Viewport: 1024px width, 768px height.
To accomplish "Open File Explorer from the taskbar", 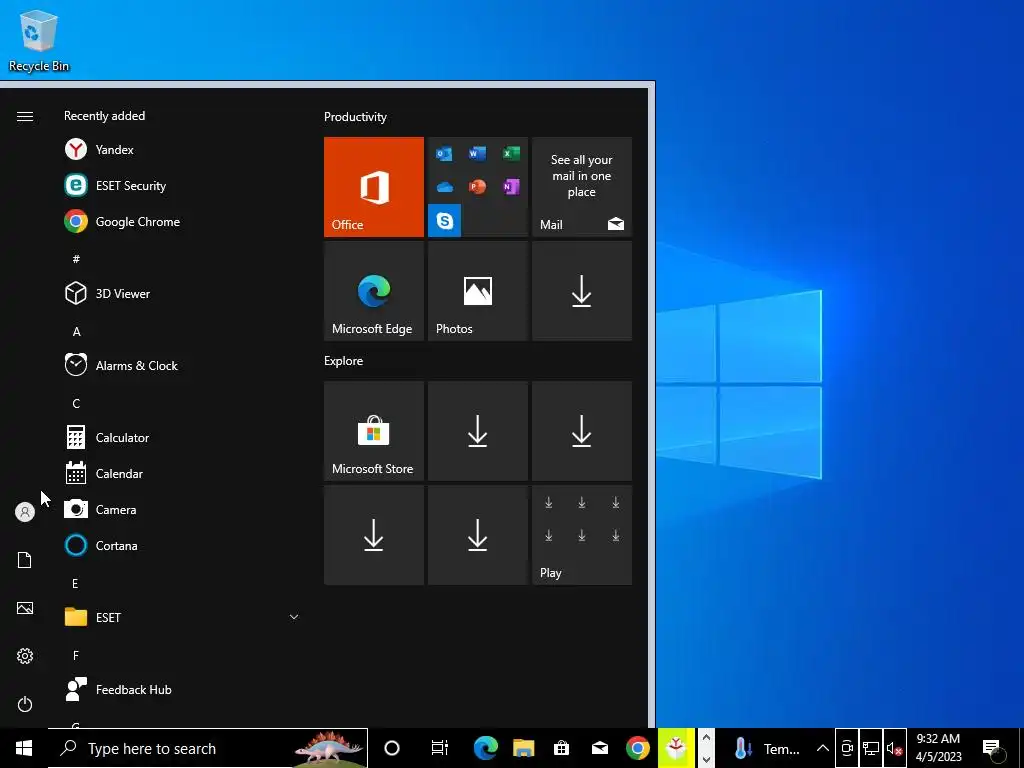I will tap(523, 748).
